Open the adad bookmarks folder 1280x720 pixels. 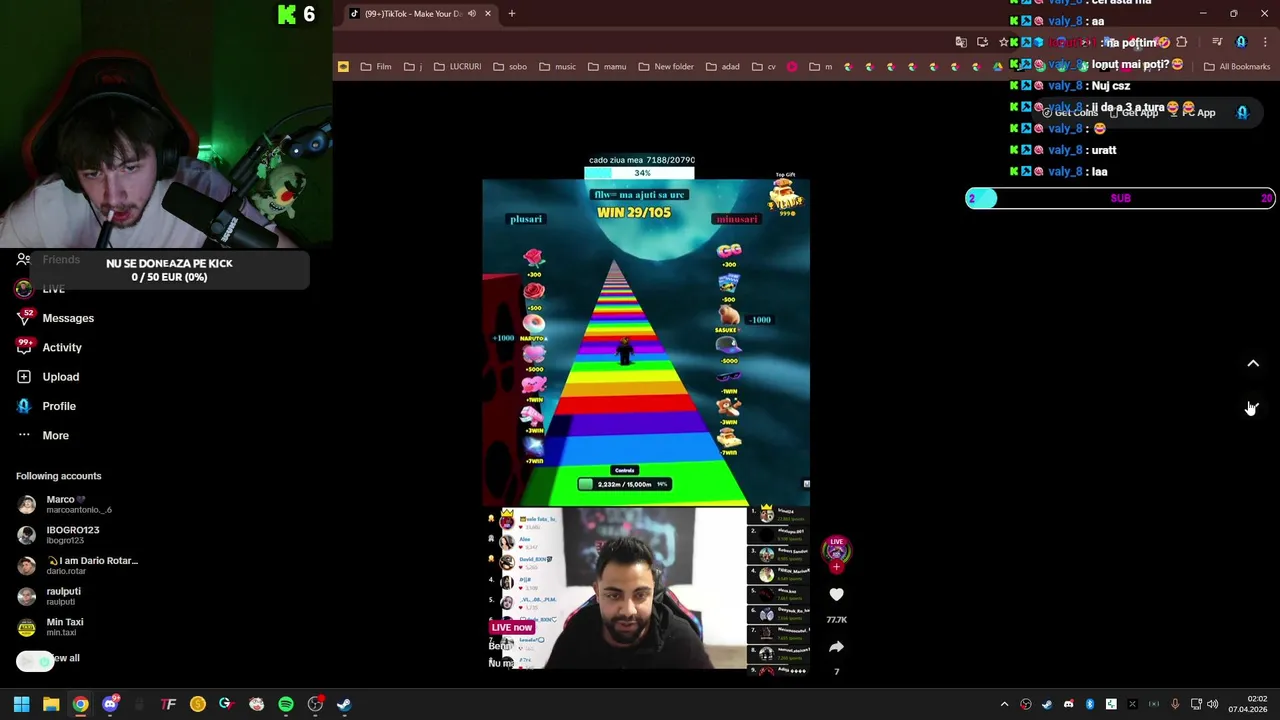pyautogui.click(x=723, y=67)
